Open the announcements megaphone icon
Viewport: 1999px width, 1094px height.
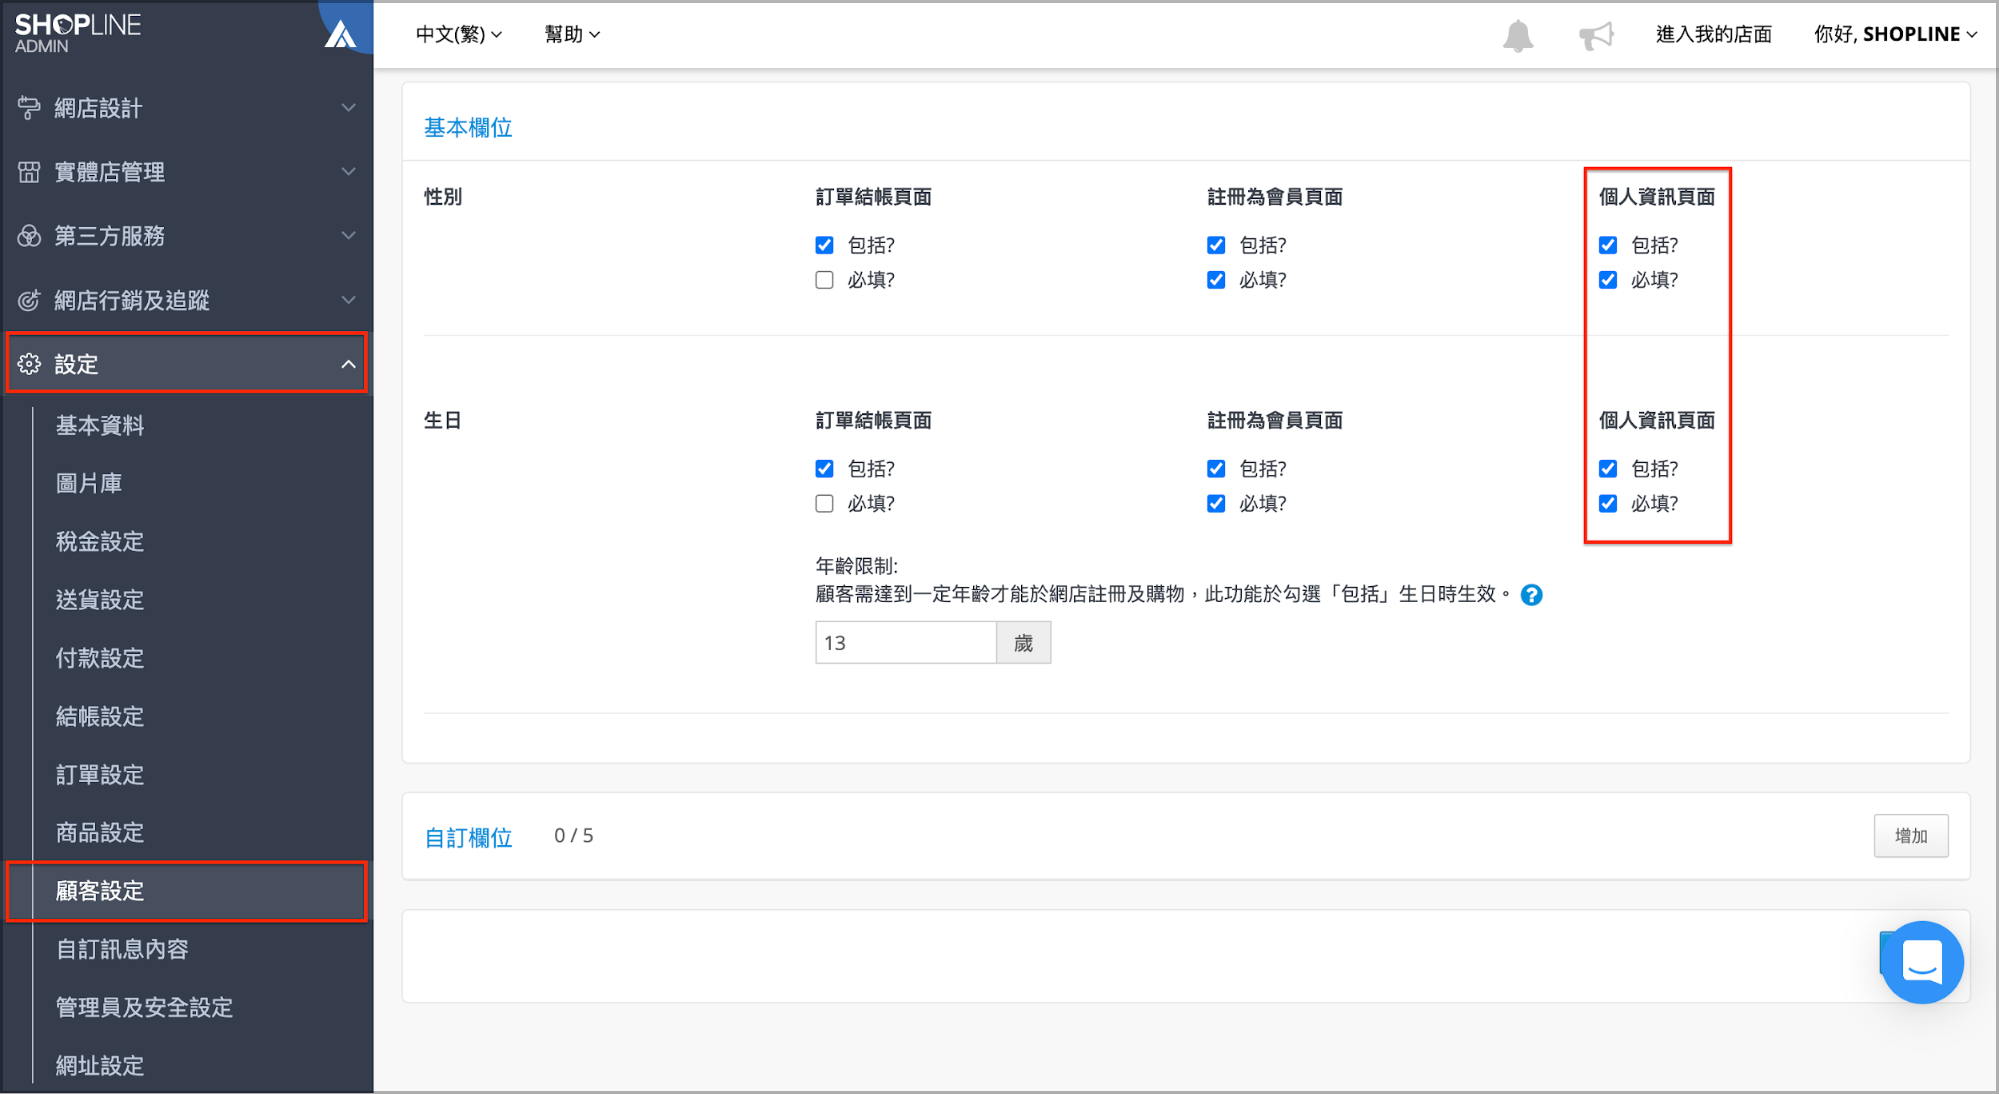[x=1596, y=35]
